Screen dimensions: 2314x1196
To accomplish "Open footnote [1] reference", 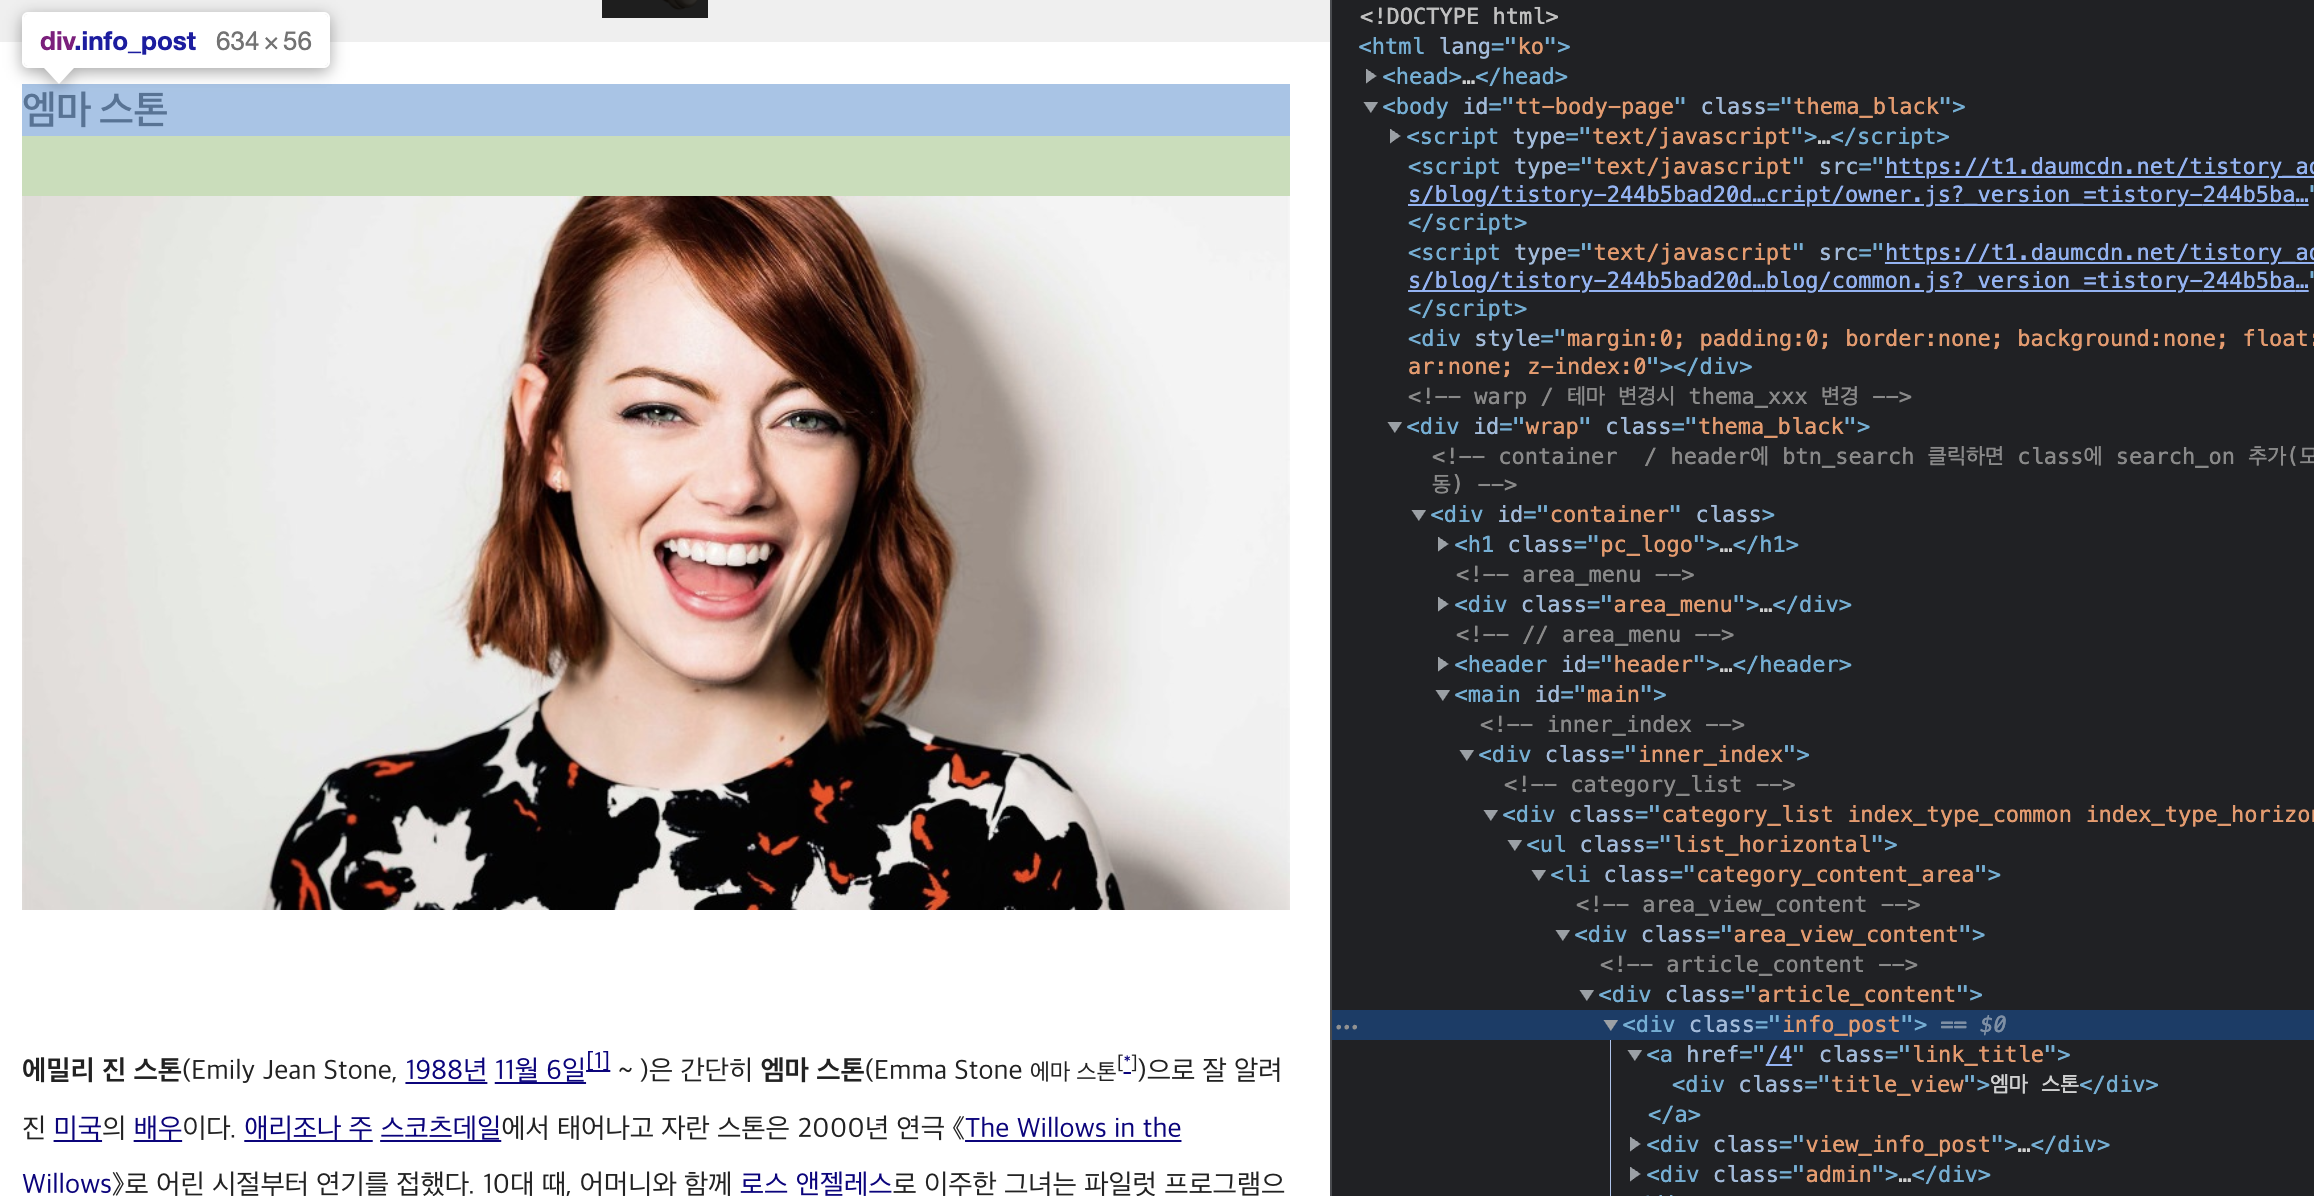I will coord(598,1060).
